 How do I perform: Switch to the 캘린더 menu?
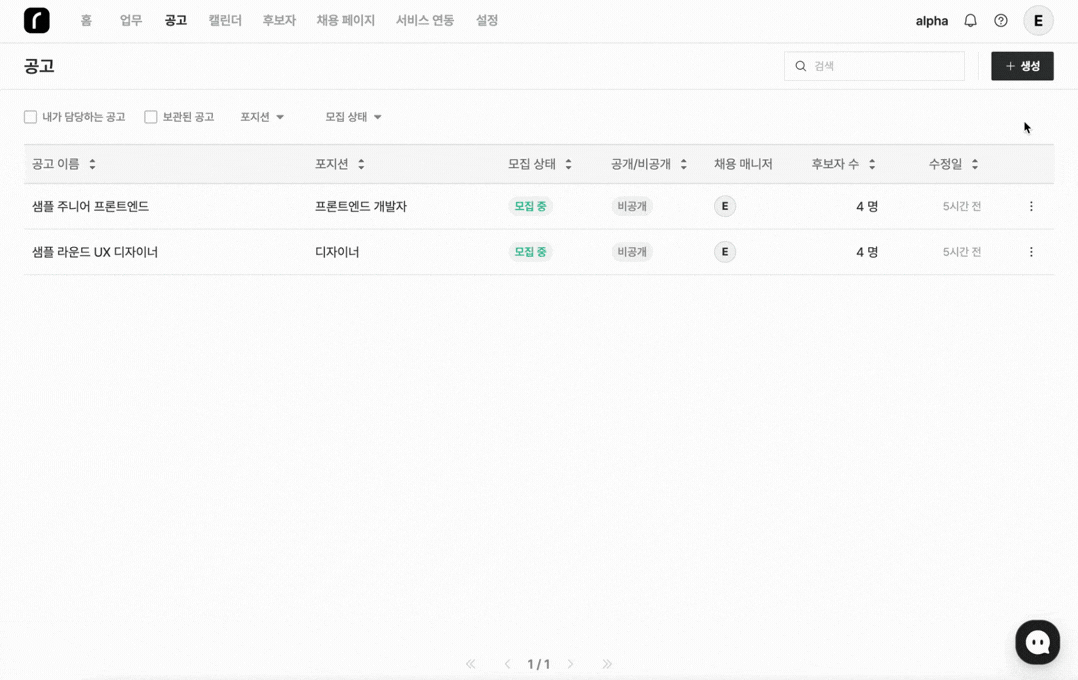pyautogui.click(x=225, y=21)
